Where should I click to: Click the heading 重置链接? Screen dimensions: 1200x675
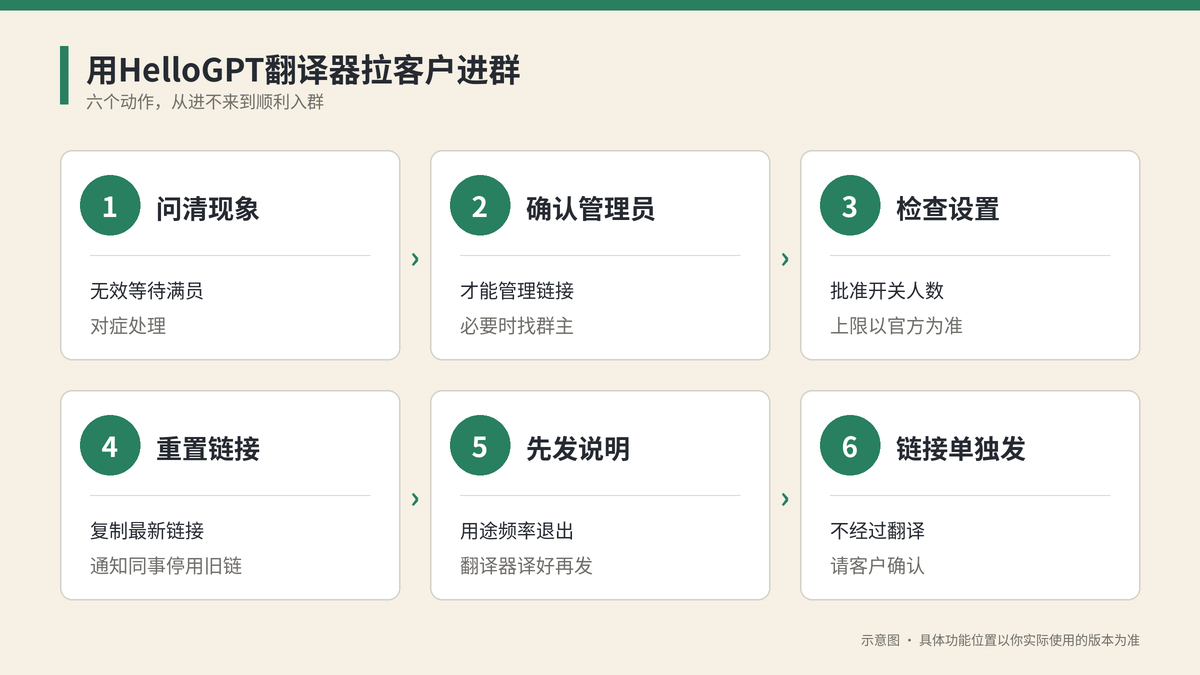click(x=208, y=448)
